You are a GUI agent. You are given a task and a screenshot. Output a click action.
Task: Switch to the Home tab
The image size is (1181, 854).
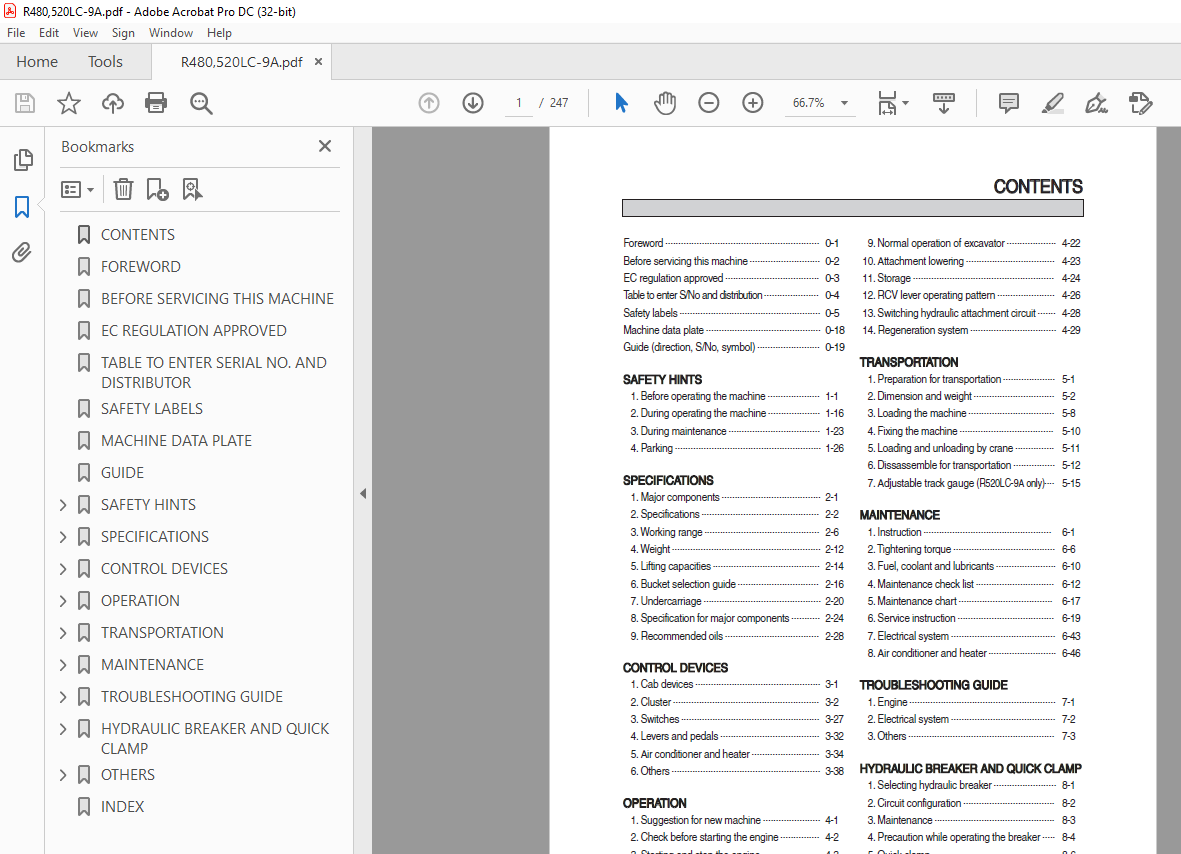pos(37,62)
